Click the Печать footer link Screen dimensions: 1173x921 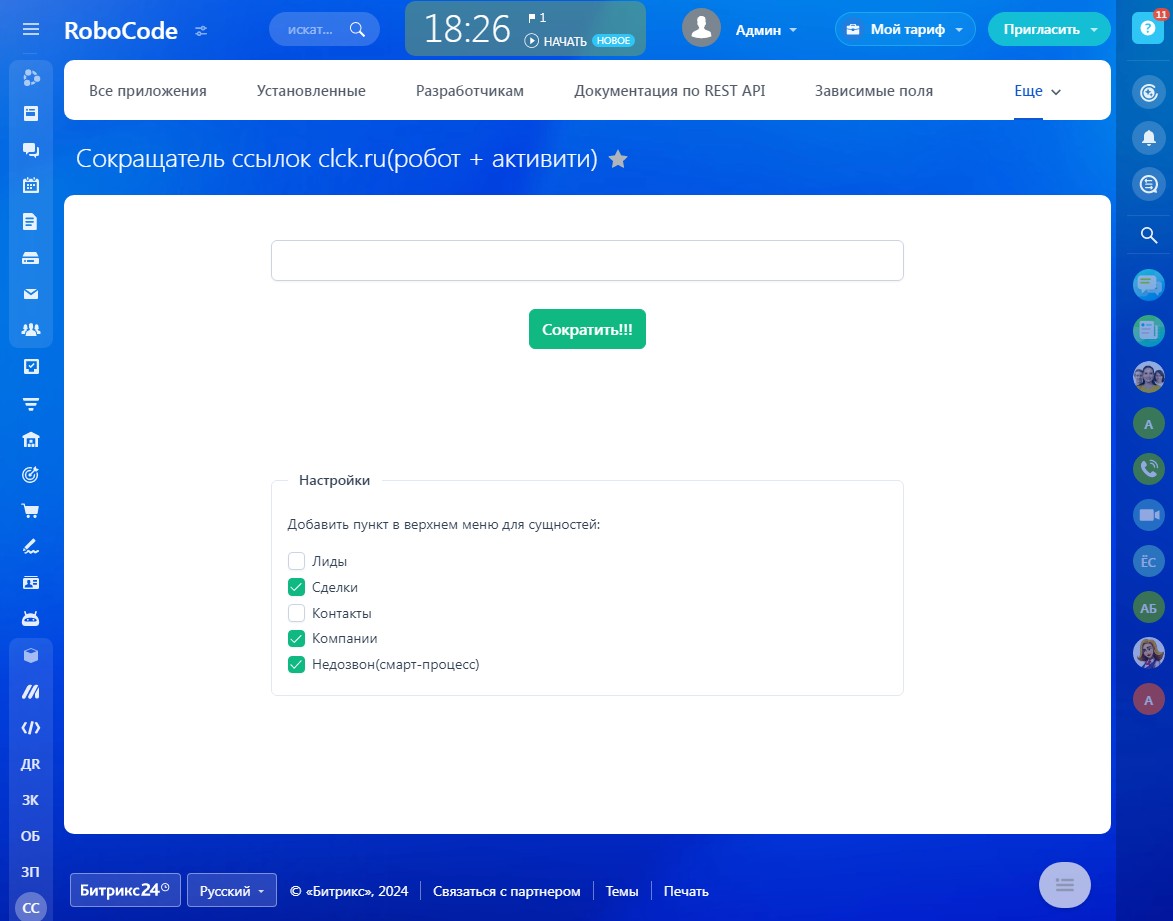tap(686, 891)
